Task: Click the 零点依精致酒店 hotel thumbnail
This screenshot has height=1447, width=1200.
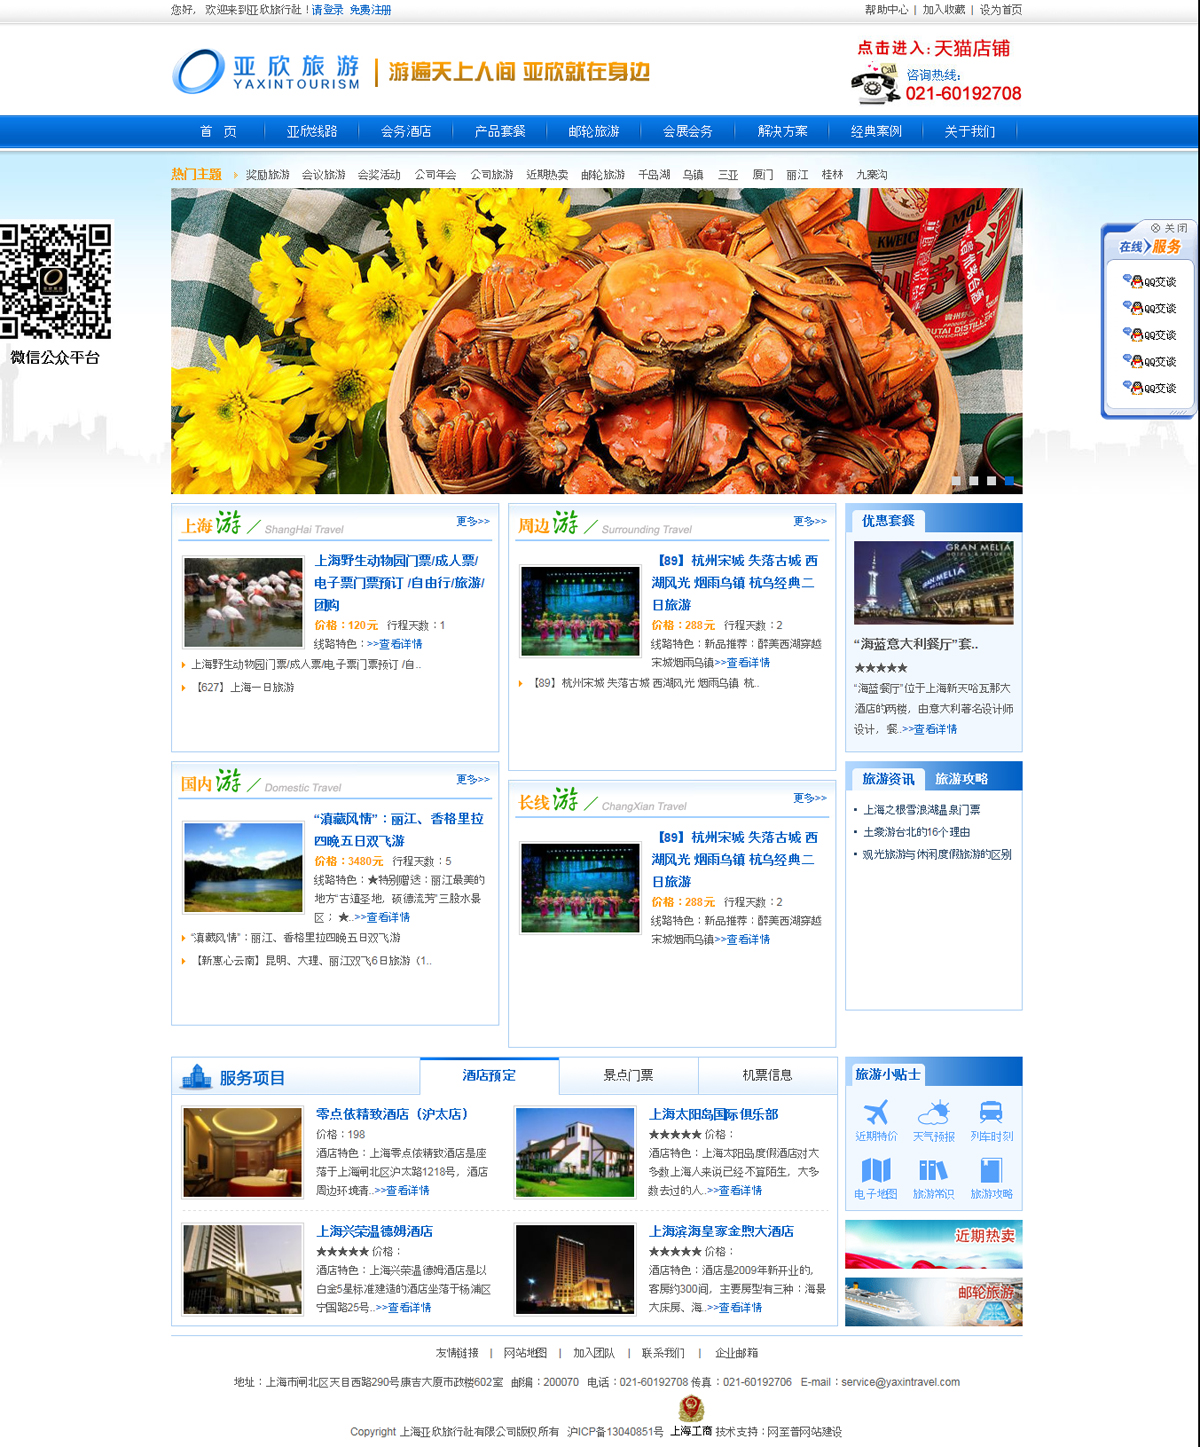Action: (243, 1152)
